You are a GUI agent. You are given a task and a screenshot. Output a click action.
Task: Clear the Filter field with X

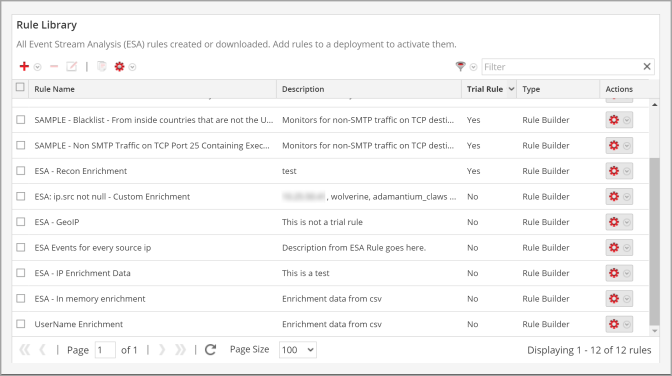point(647,66)
